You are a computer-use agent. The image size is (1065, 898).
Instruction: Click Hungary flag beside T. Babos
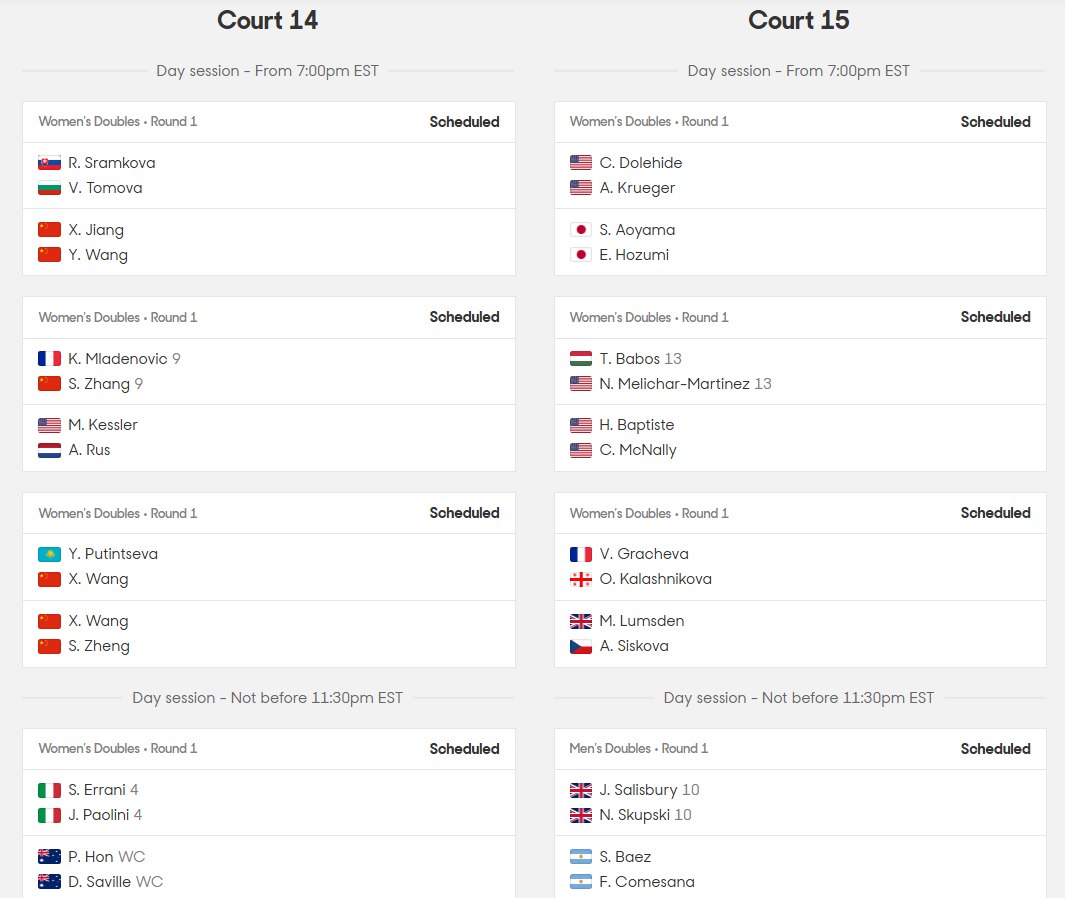581,359
